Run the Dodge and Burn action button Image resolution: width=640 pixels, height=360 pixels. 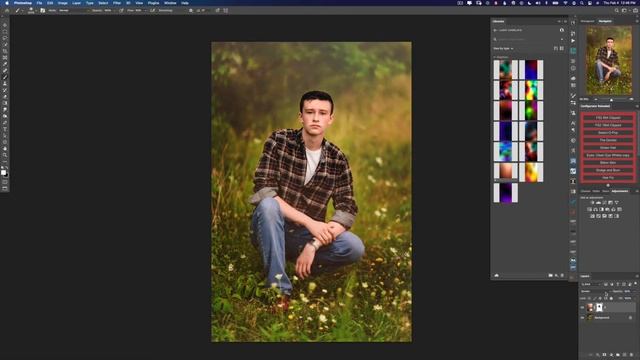point(608,170)
